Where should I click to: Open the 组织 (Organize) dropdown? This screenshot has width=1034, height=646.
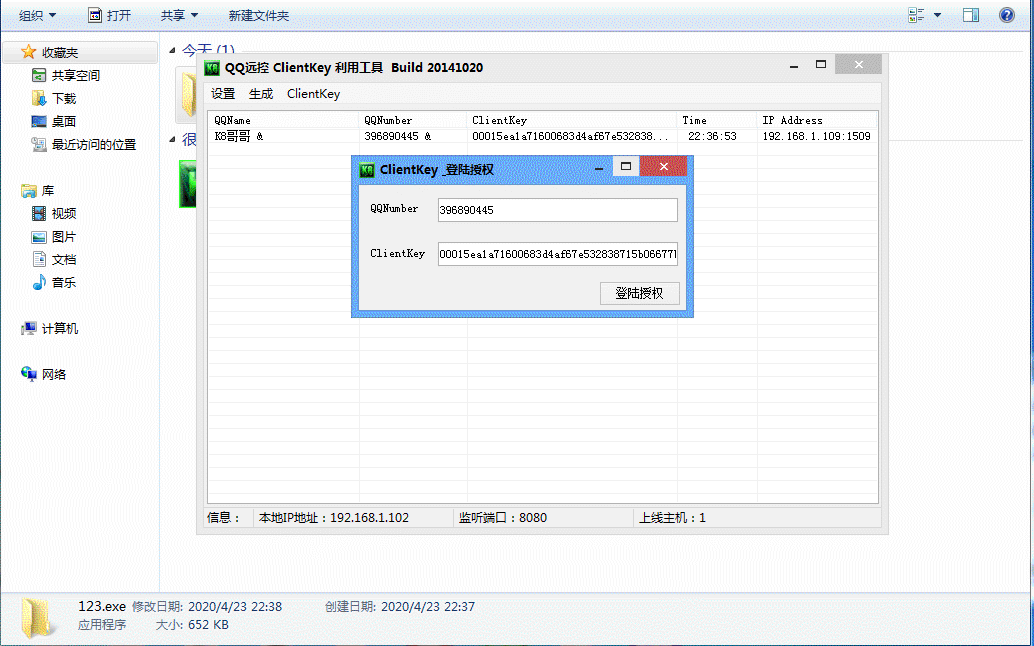pos(37,15)
